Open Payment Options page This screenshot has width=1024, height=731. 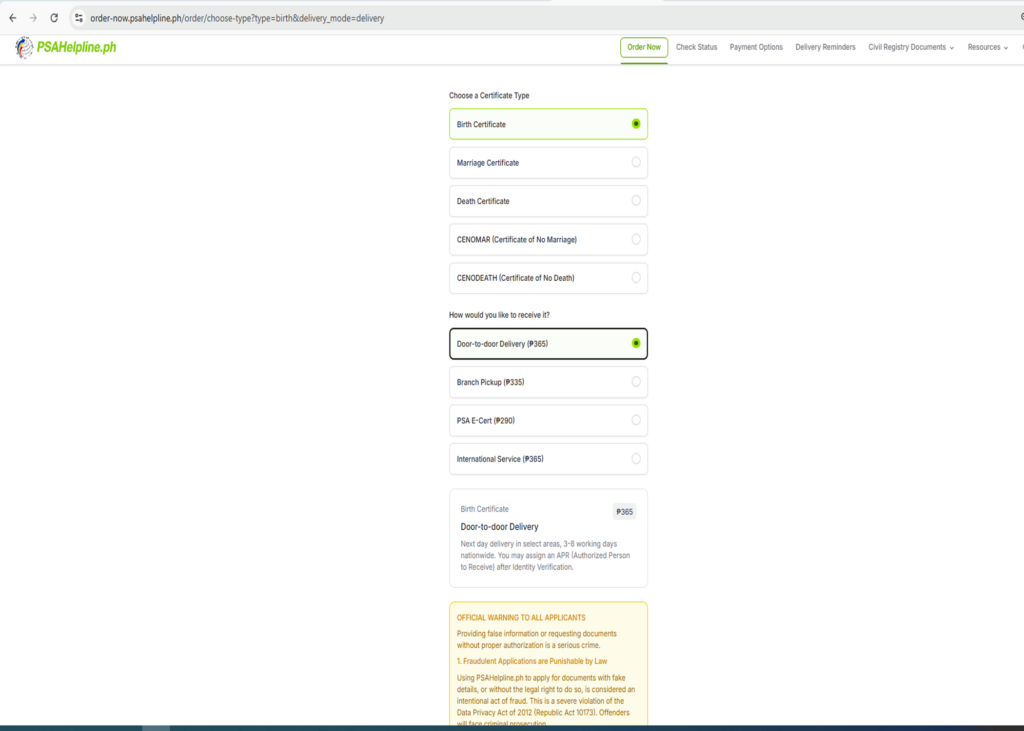[x=756, y=47]
